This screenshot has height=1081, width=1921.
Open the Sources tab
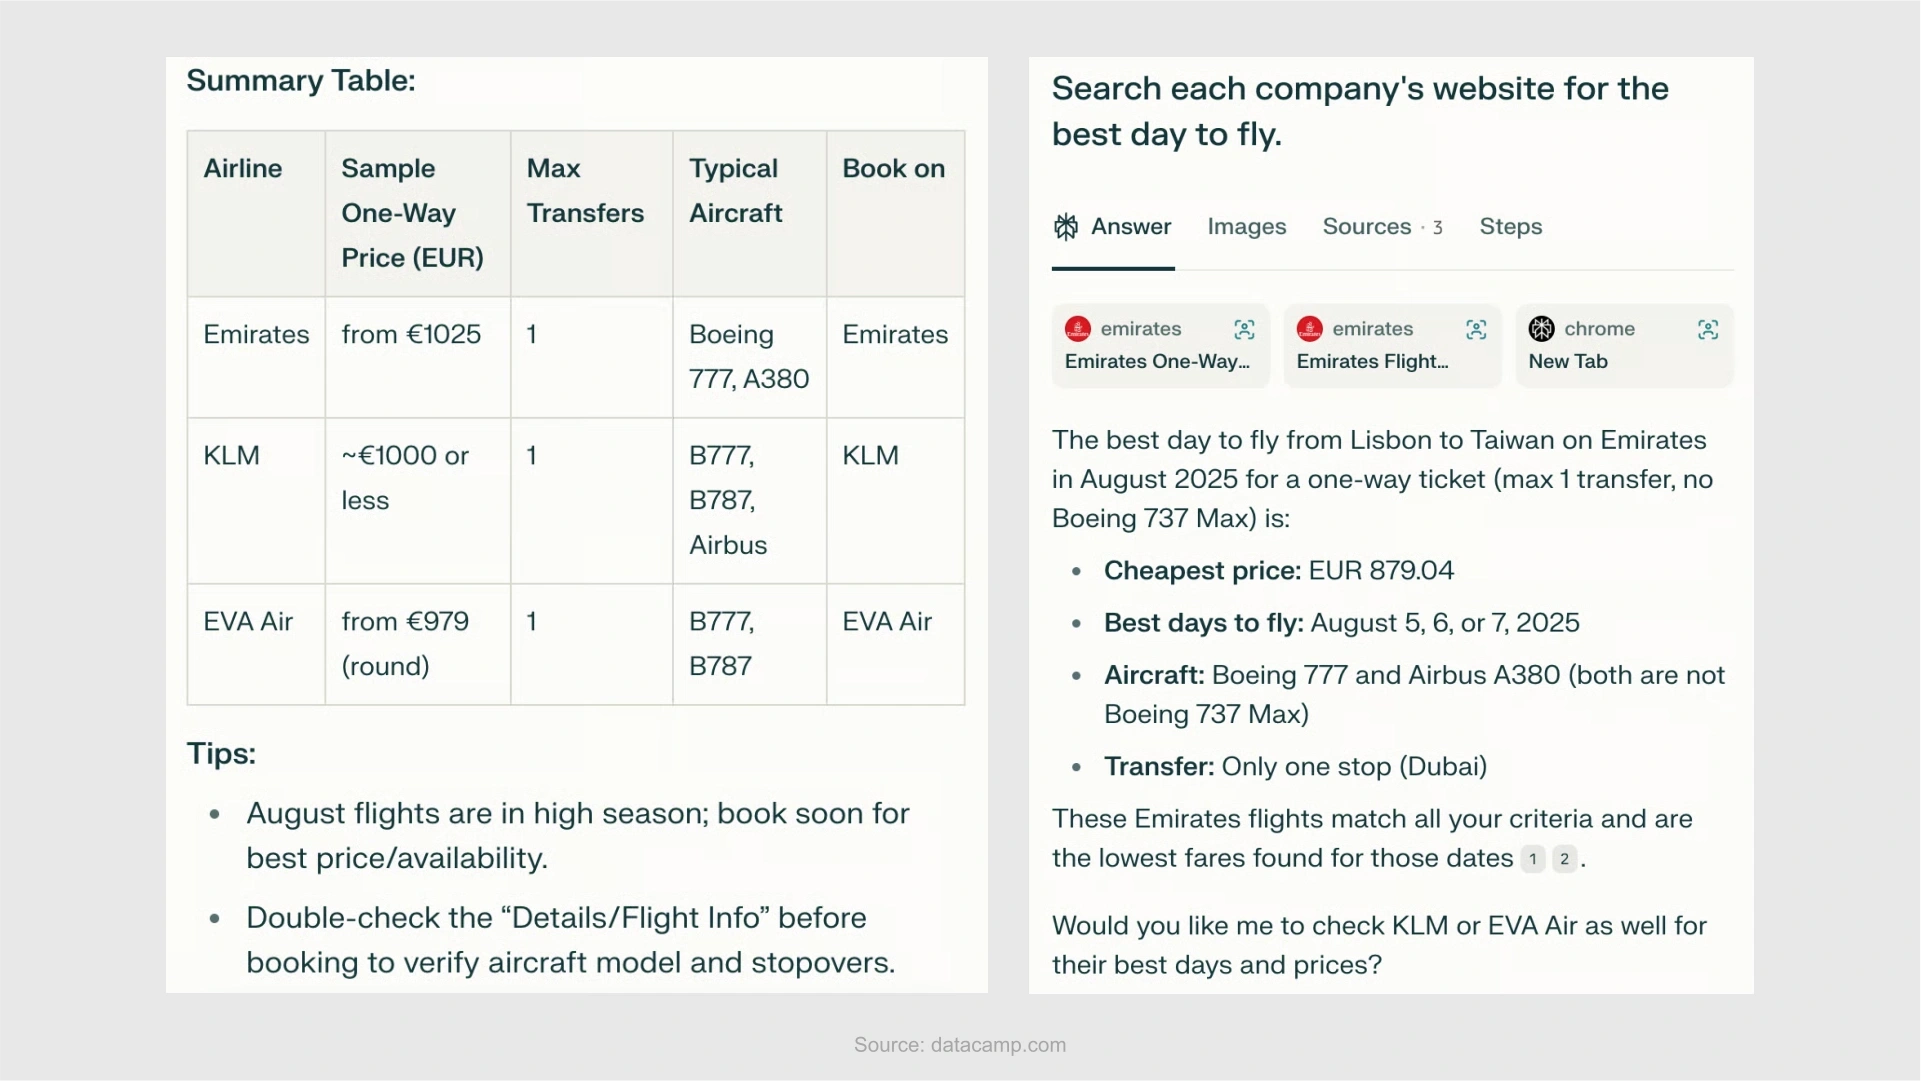(x=1382, y=227)
